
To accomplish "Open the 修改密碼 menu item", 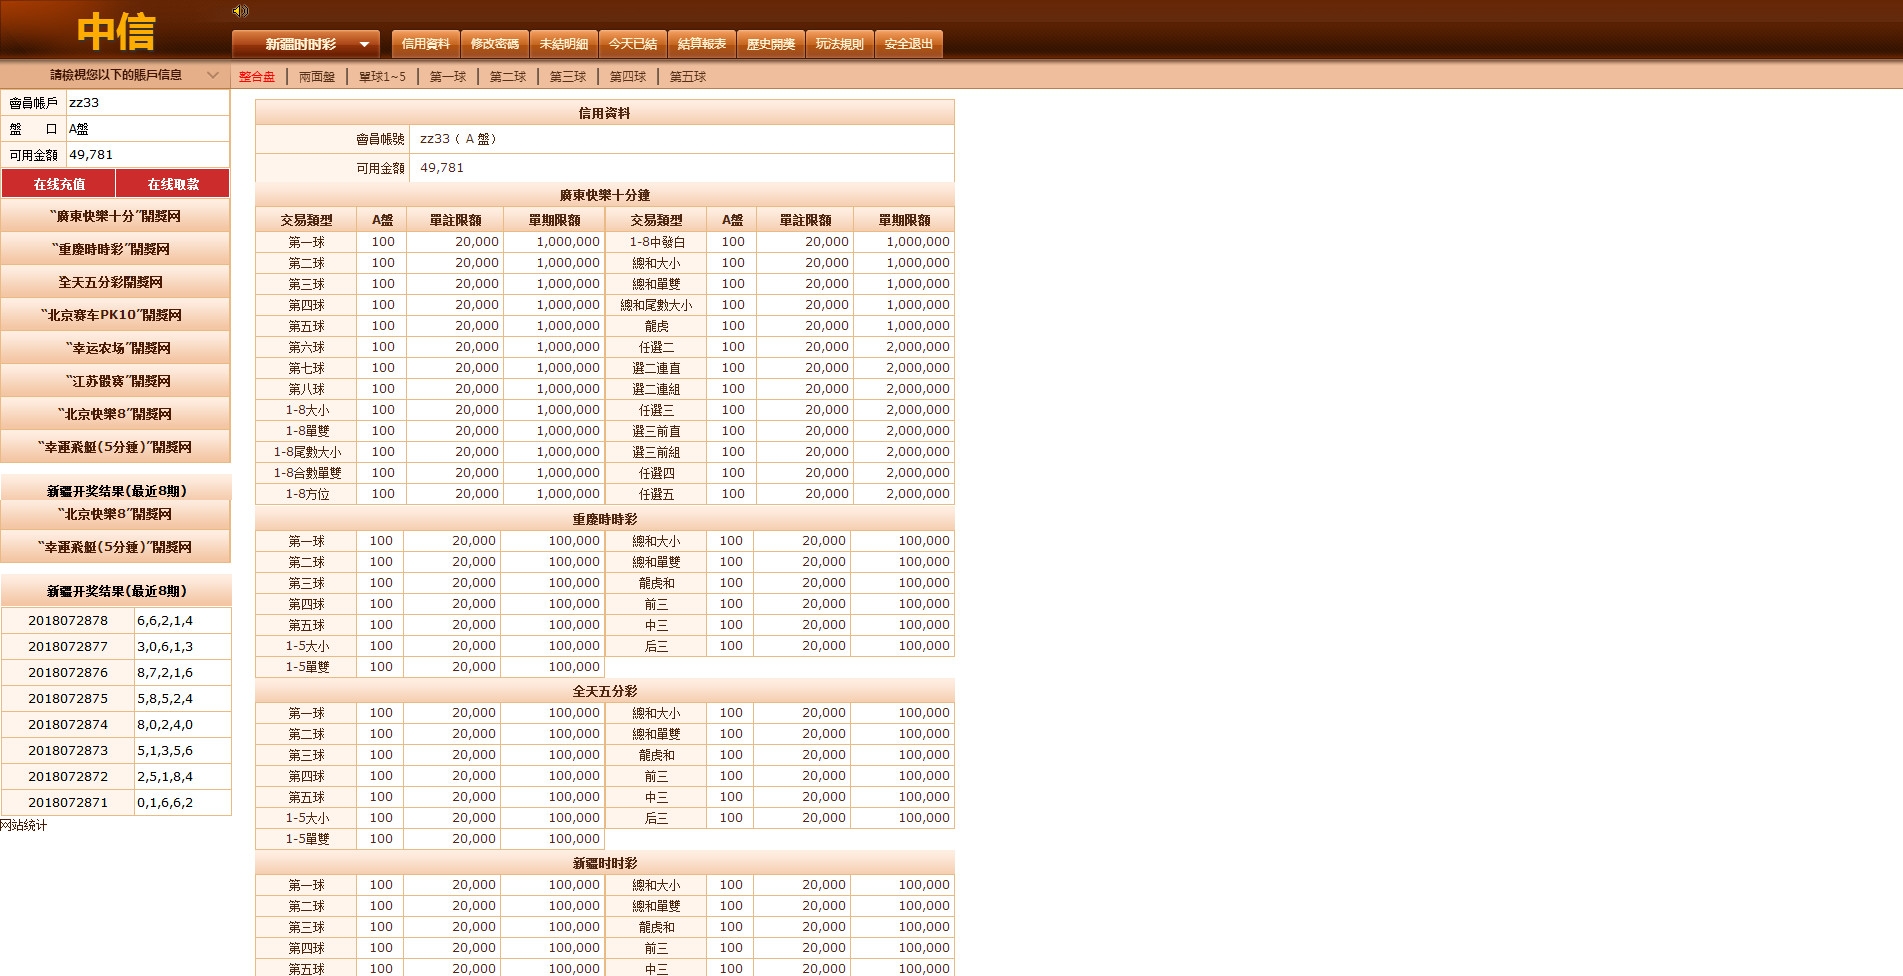I will click(494, 44).
